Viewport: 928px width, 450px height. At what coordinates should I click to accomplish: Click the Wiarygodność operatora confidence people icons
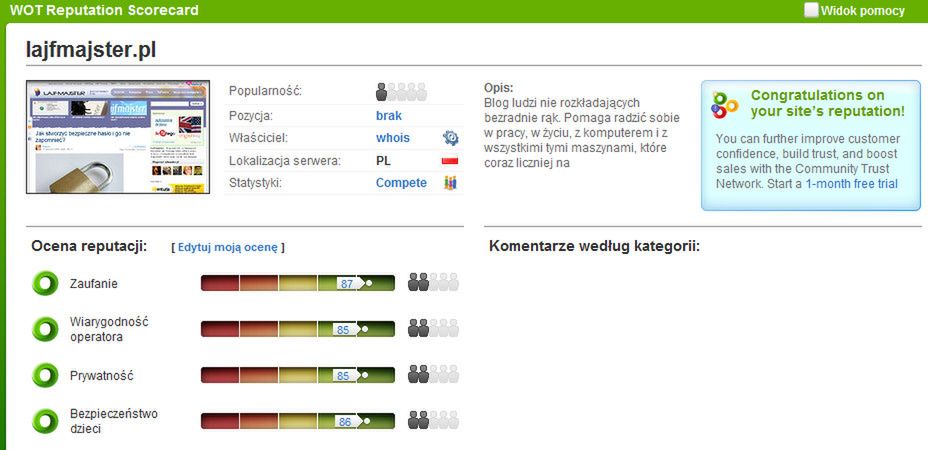(x=433, y=328)
